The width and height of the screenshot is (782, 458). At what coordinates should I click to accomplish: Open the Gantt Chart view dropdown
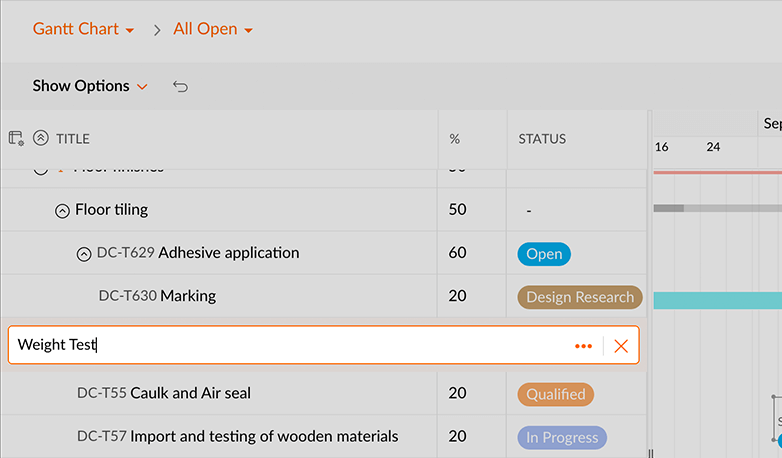(x=83, y=29)
